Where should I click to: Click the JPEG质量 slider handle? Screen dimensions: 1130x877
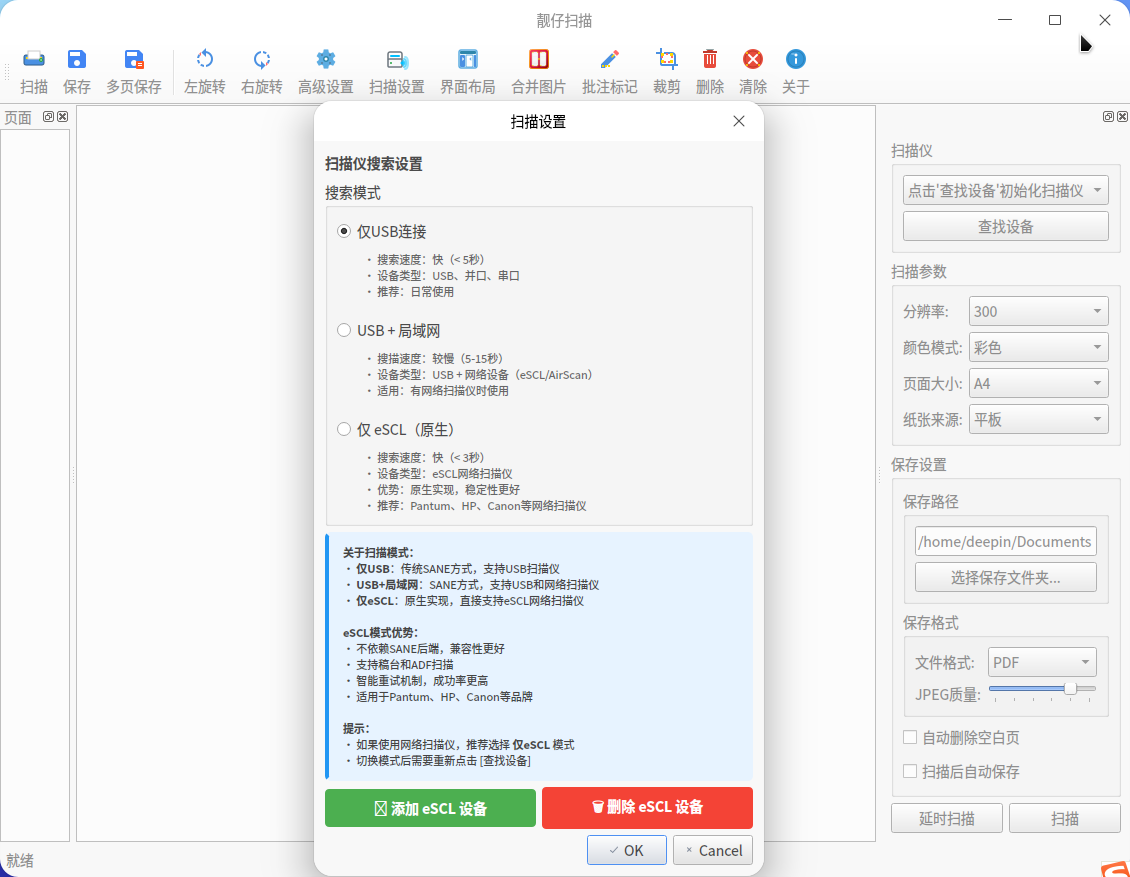(x=1071, y=688)
